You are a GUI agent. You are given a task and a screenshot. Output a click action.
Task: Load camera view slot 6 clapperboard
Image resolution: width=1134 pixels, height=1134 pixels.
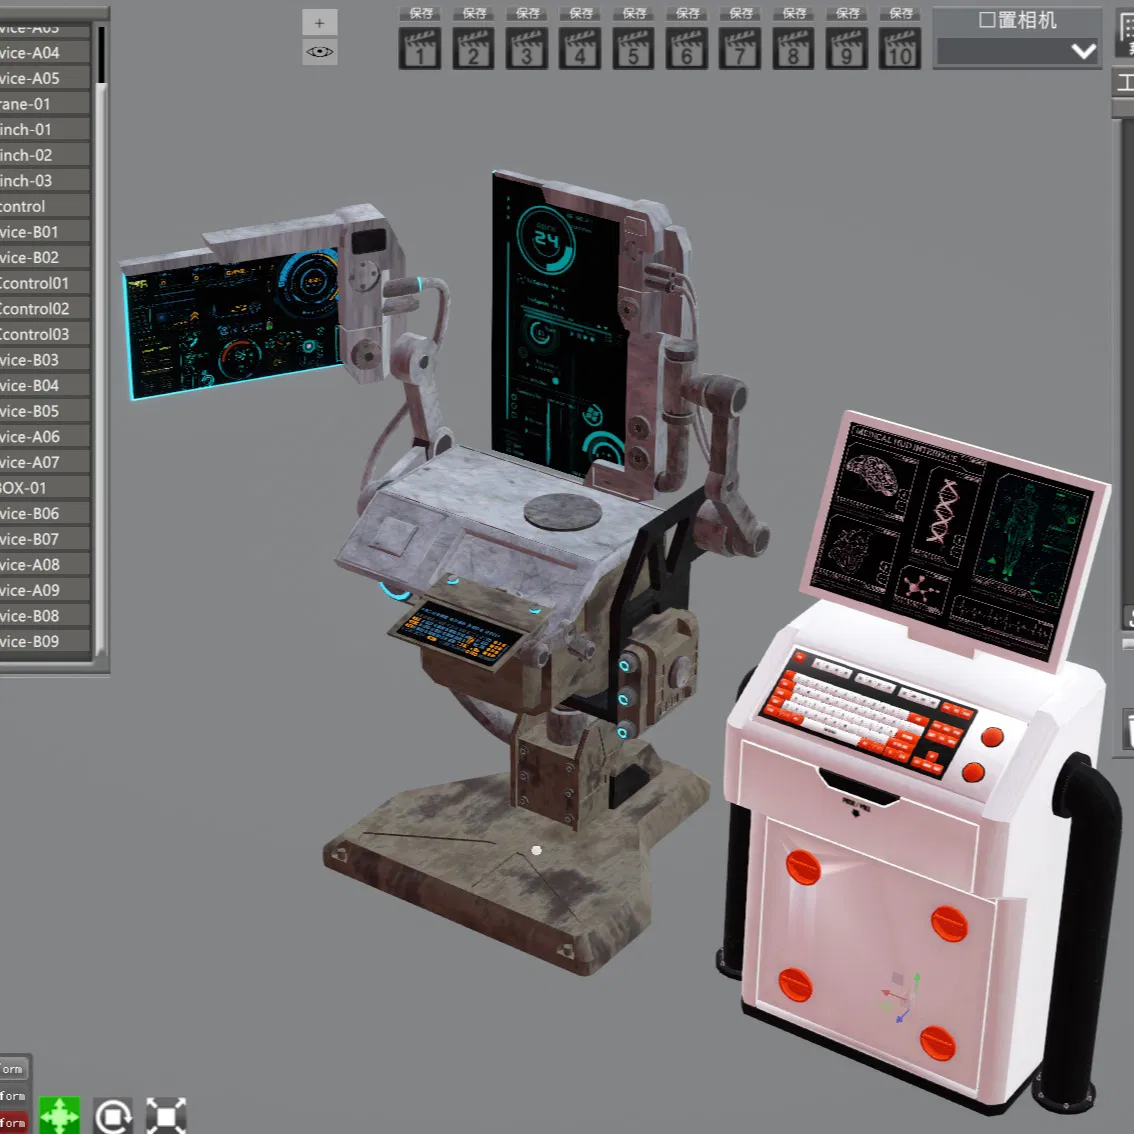[686, 48]
